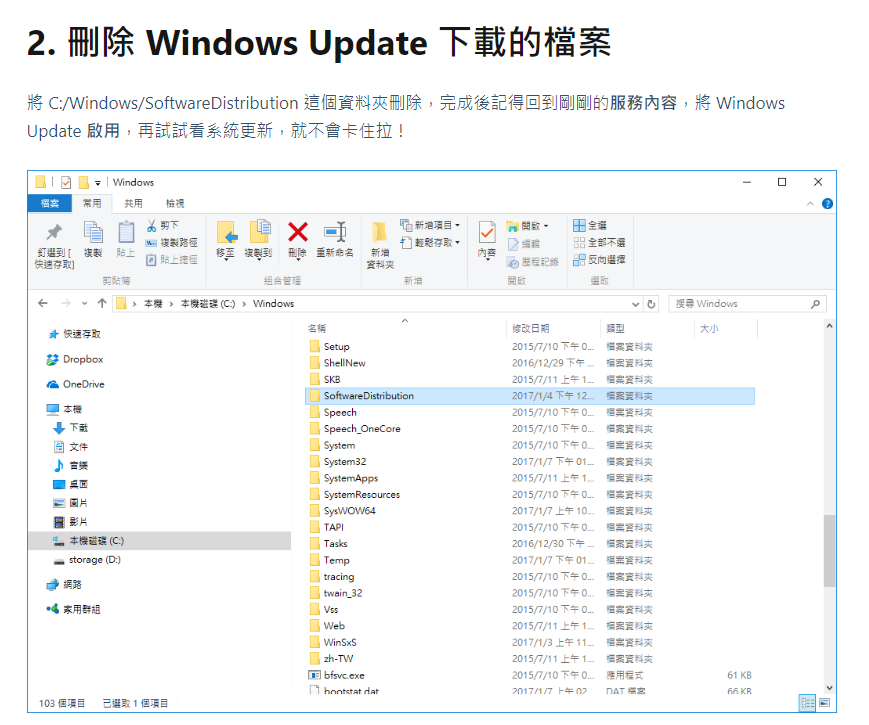Click scrollbar down arrow in file list

pyautogui.click(x=829, y=688)
